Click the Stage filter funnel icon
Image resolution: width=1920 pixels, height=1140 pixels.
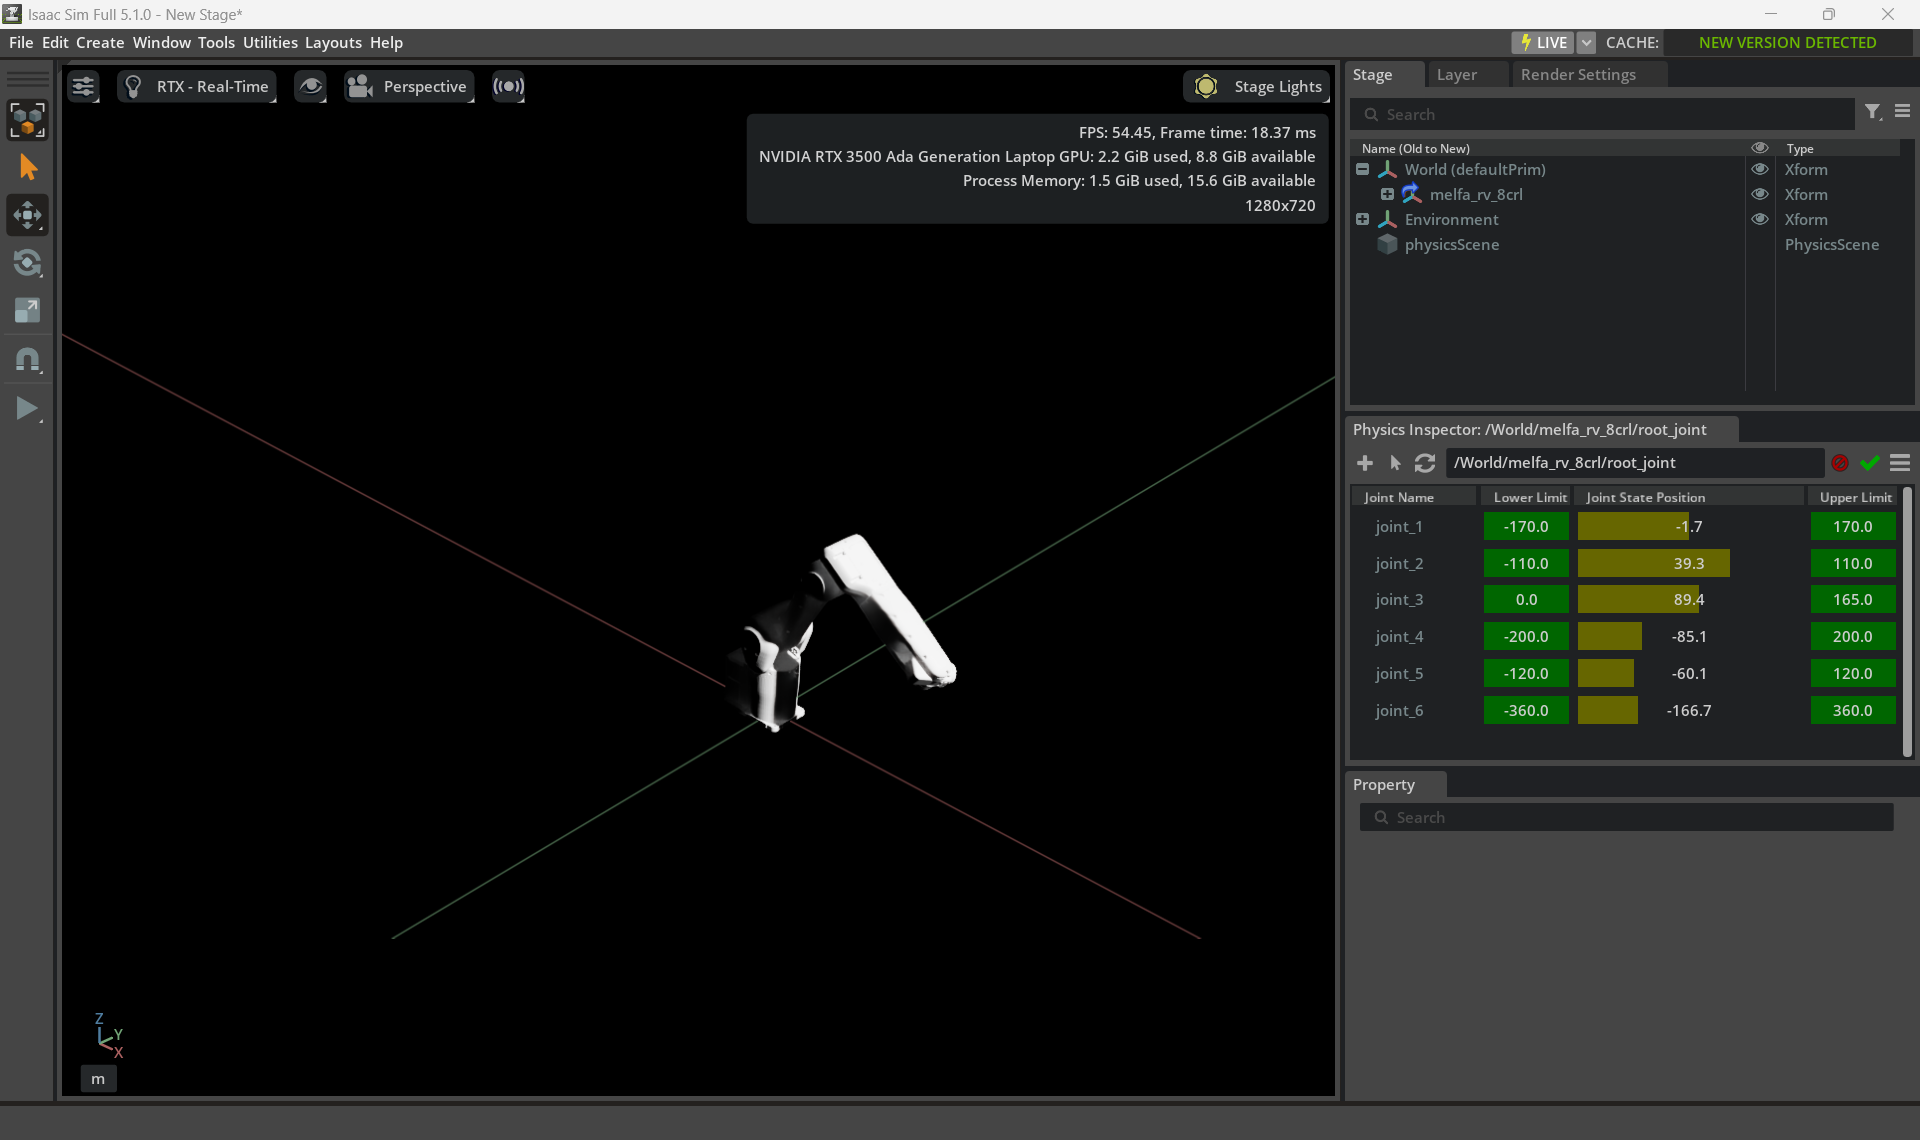[x=1873, y=113]
